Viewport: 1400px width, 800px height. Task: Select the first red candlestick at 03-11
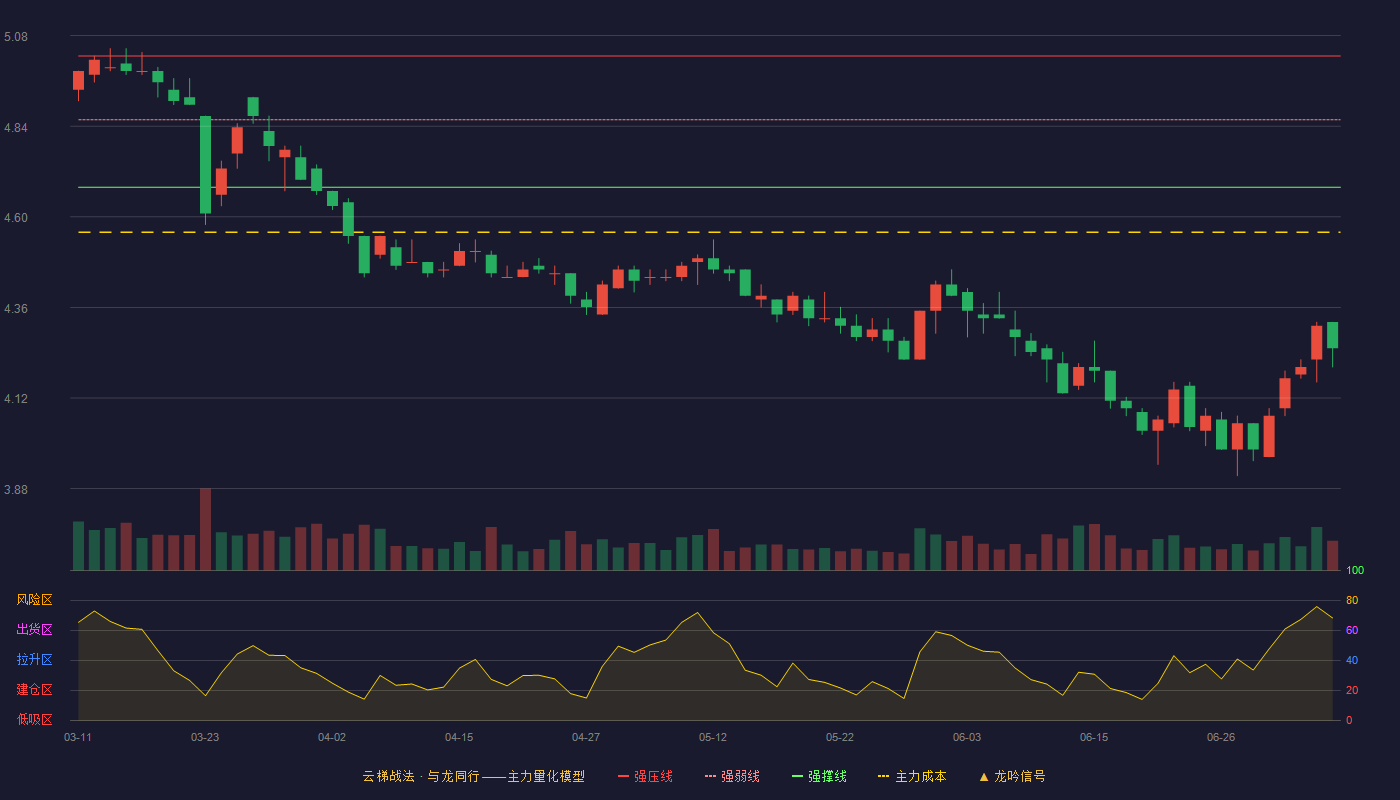[x=78, y=81]
